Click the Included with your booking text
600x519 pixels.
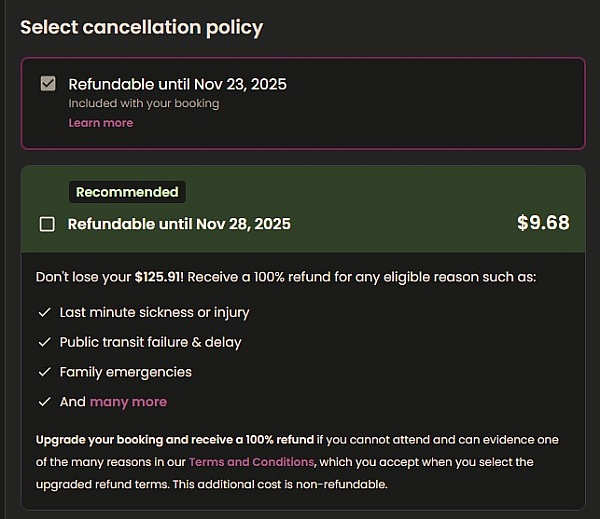point(143,103)
